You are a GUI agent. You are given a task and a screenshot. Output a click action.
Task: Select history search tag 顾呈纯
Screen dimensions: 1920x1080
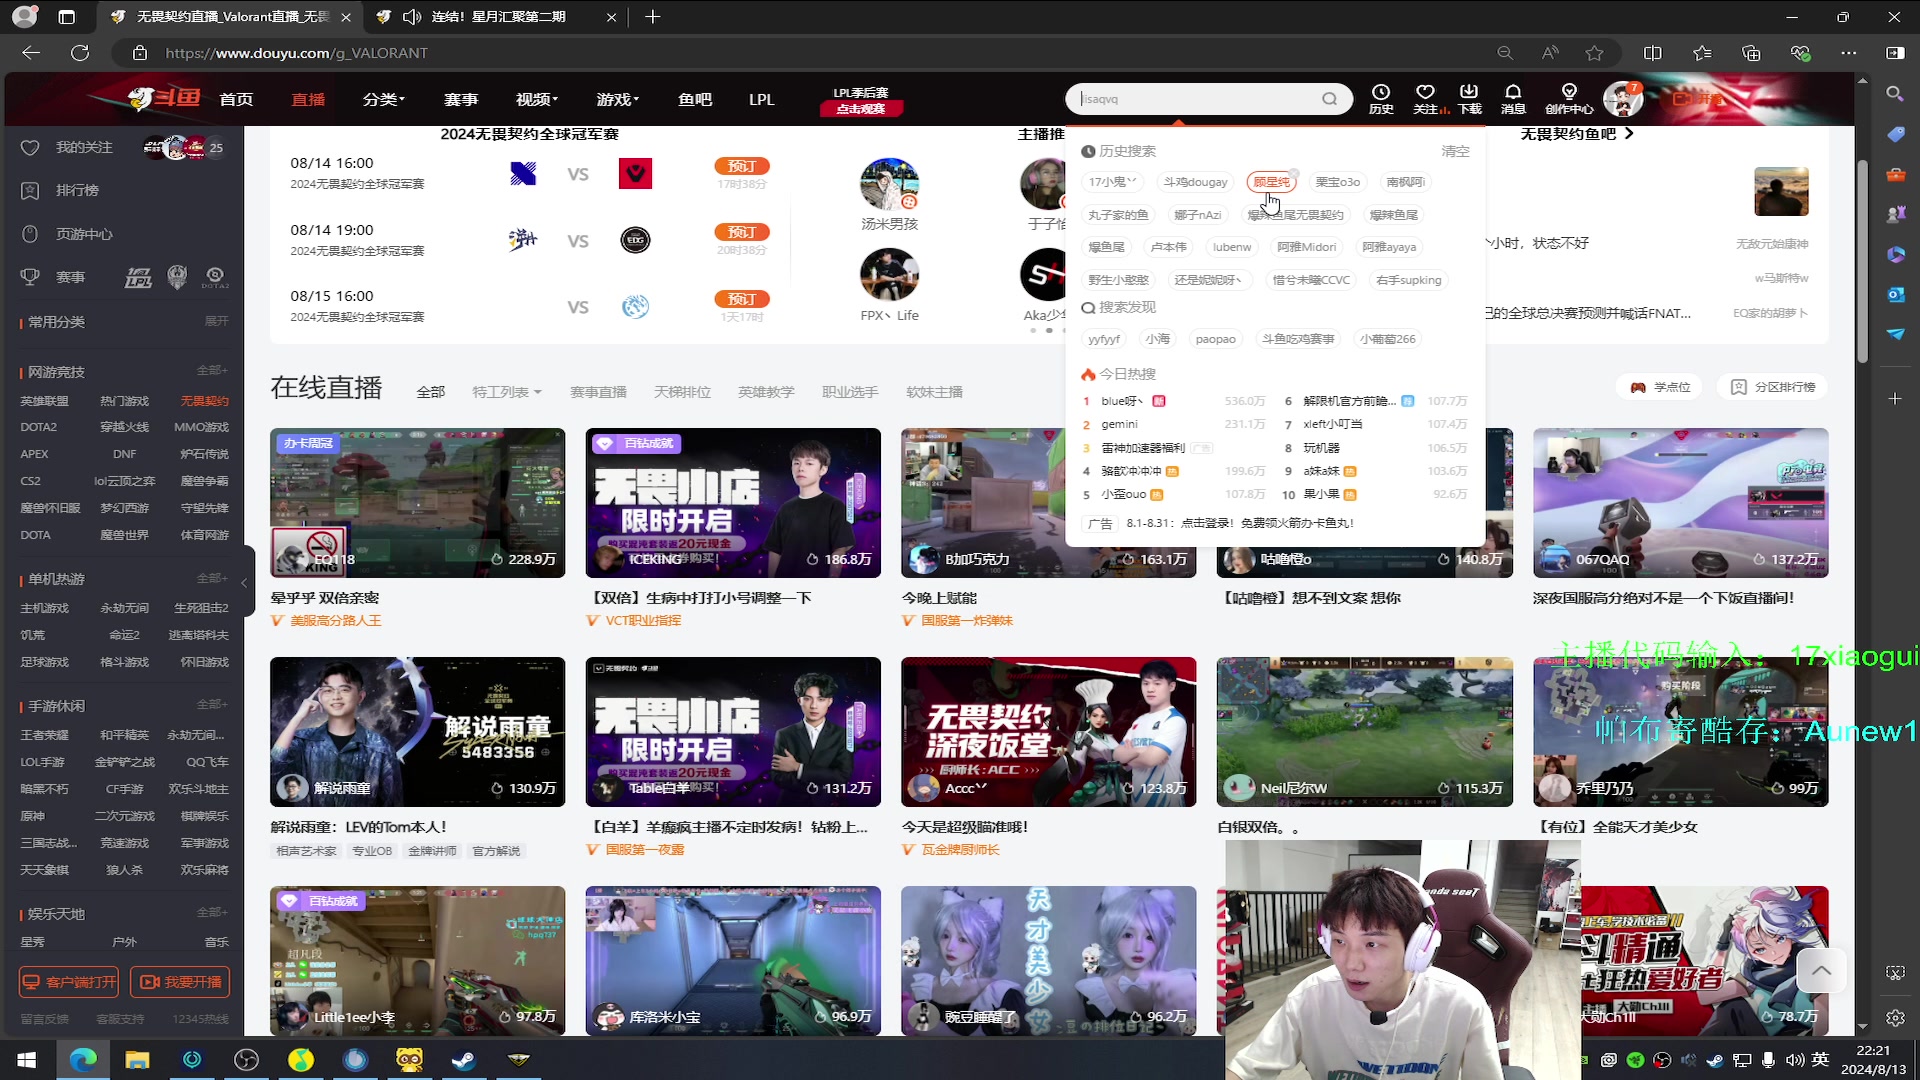(1271, 182)
